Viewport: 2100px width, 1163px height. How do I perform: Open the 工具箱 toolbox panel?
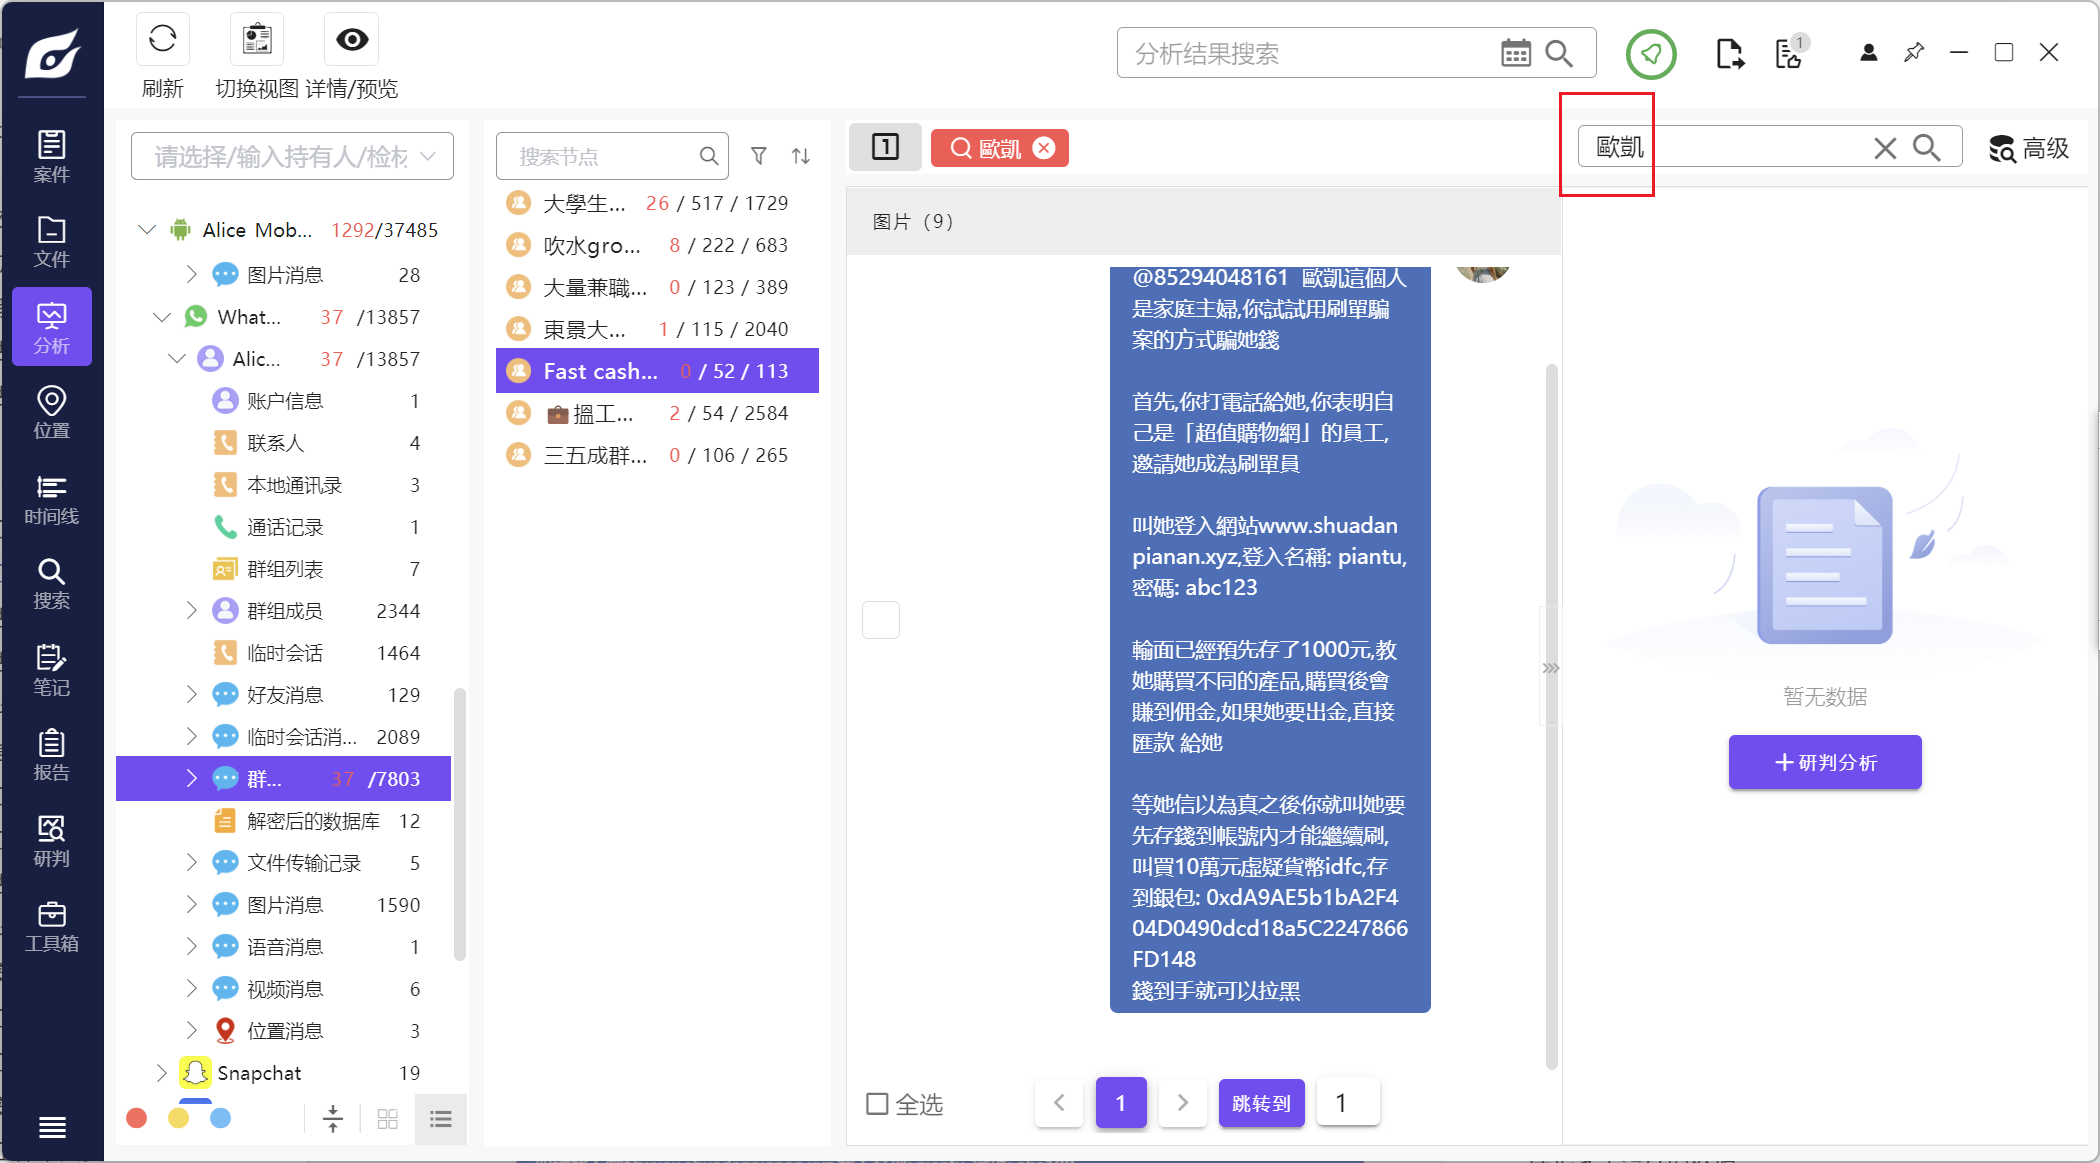coord(51,925)
